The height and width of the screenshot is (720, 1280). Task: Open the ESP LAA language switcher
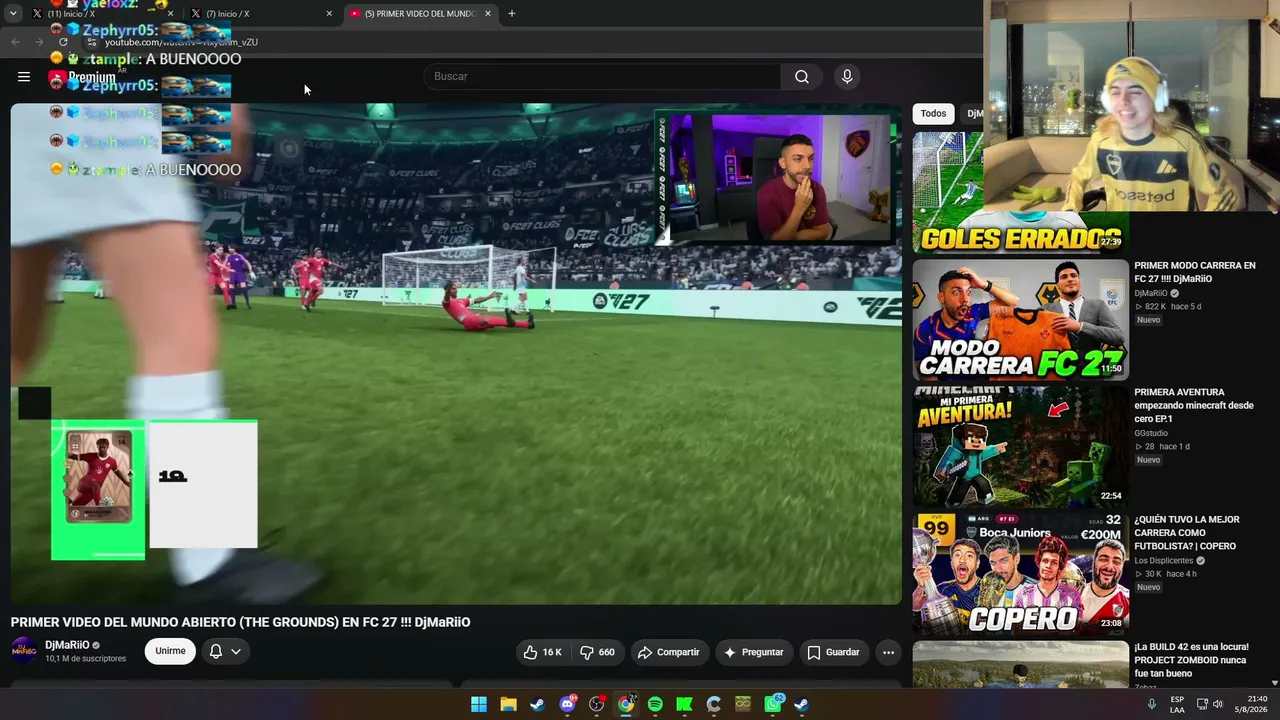pyautogui.click(x=1177, y=704)
